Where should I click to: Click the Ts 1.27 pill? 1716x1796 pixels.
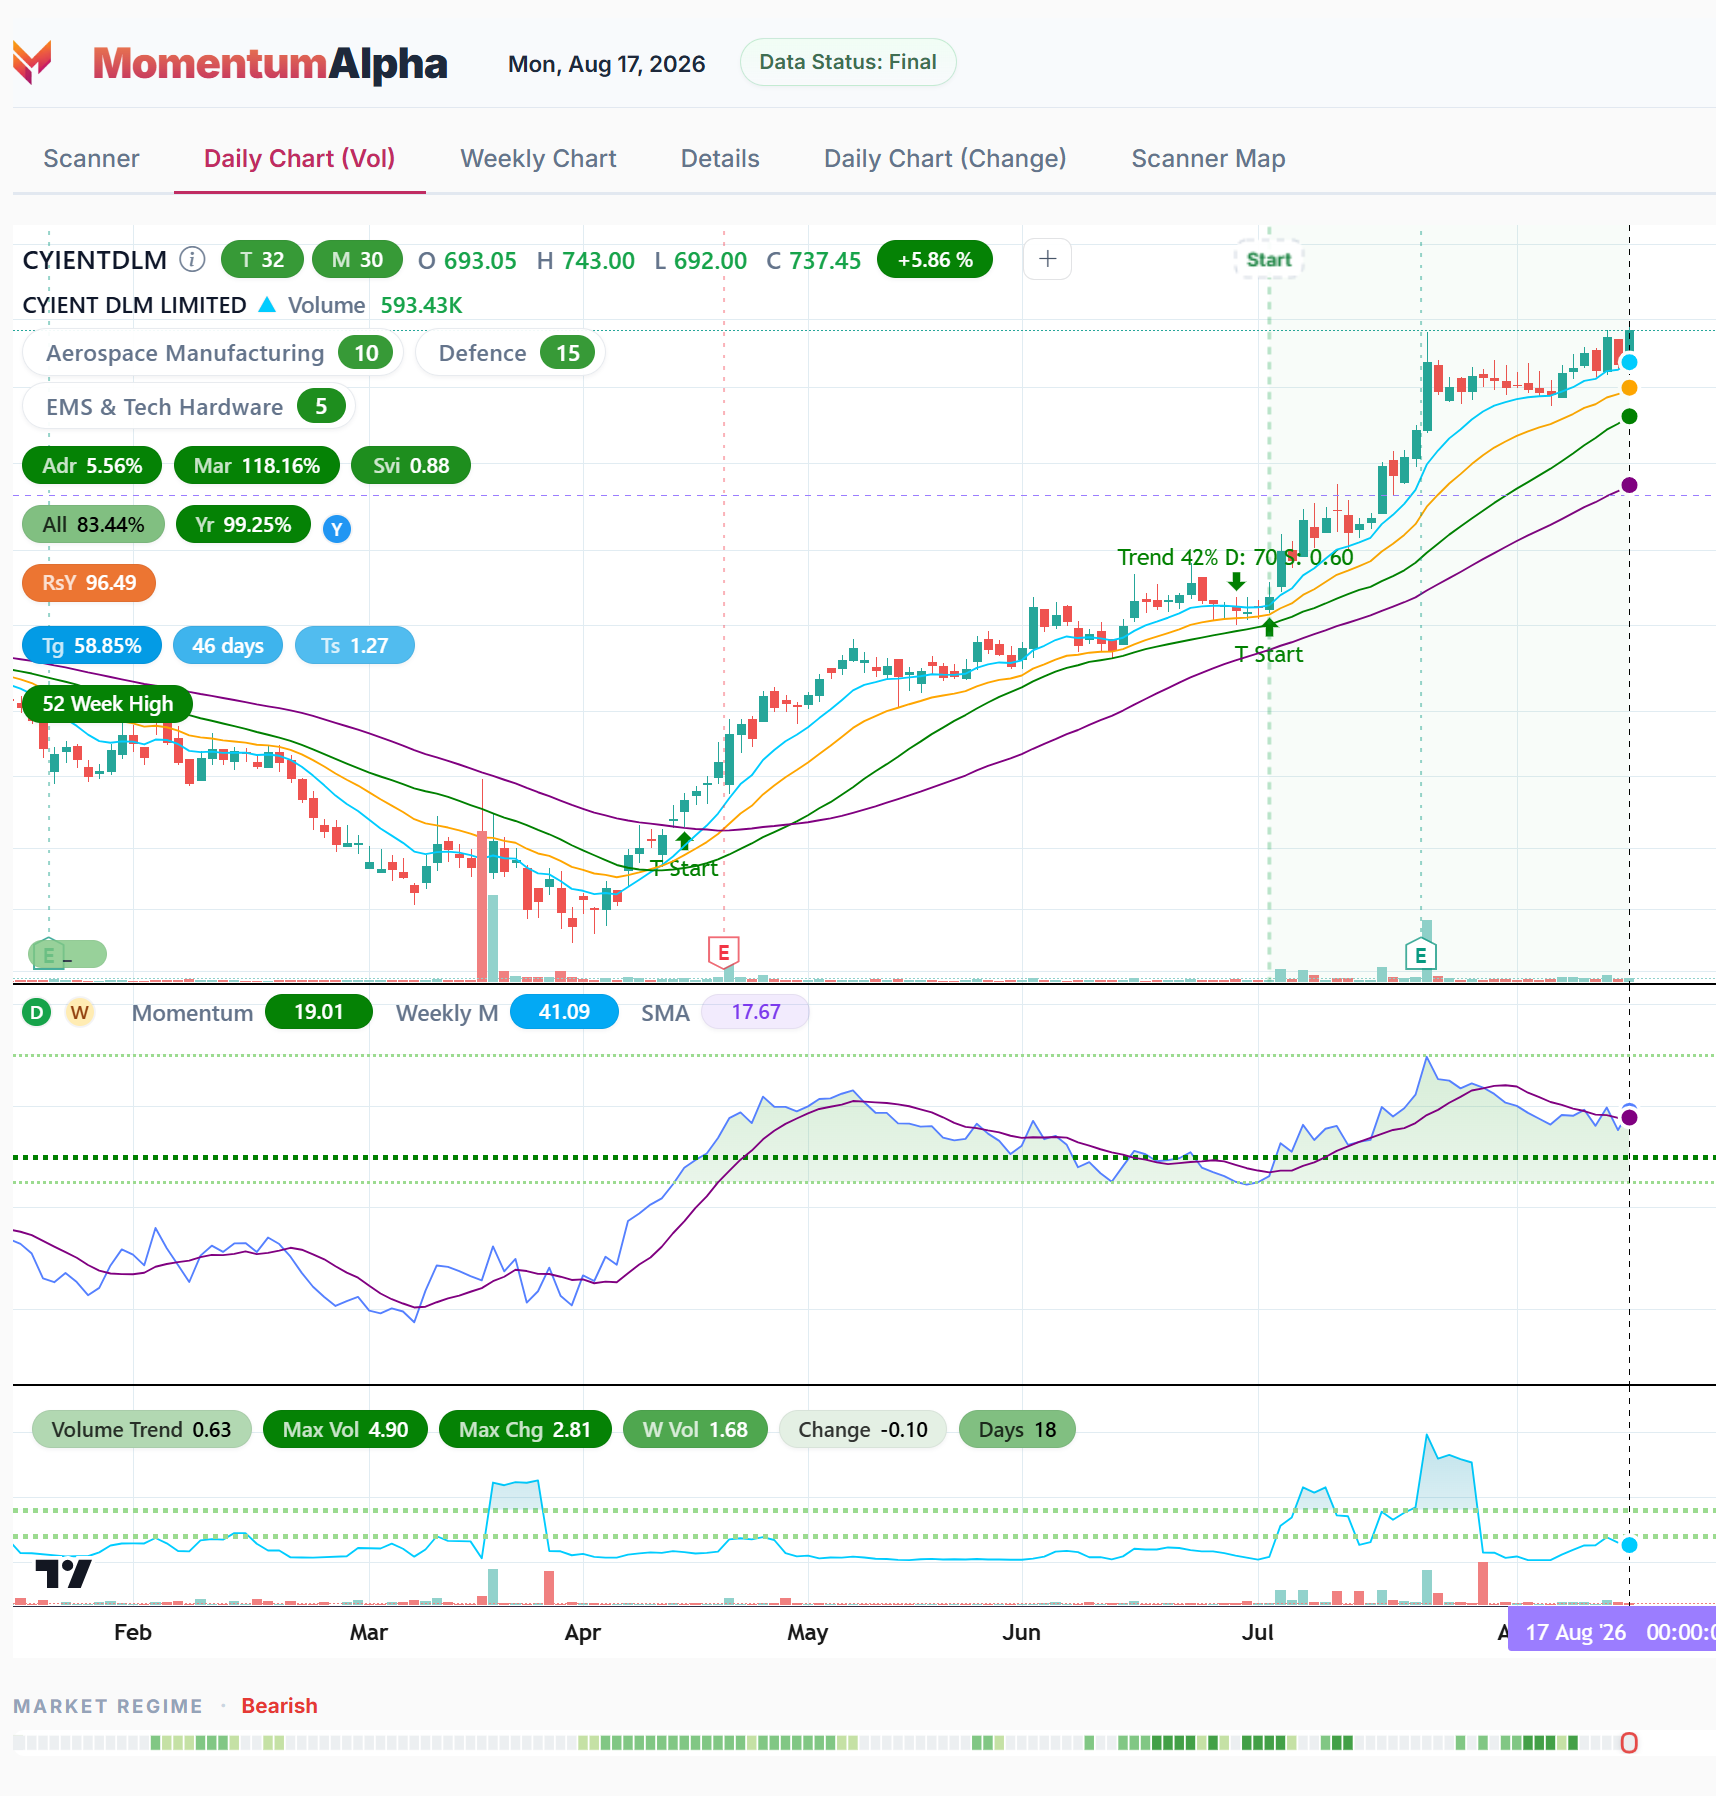tap(355, 646)
